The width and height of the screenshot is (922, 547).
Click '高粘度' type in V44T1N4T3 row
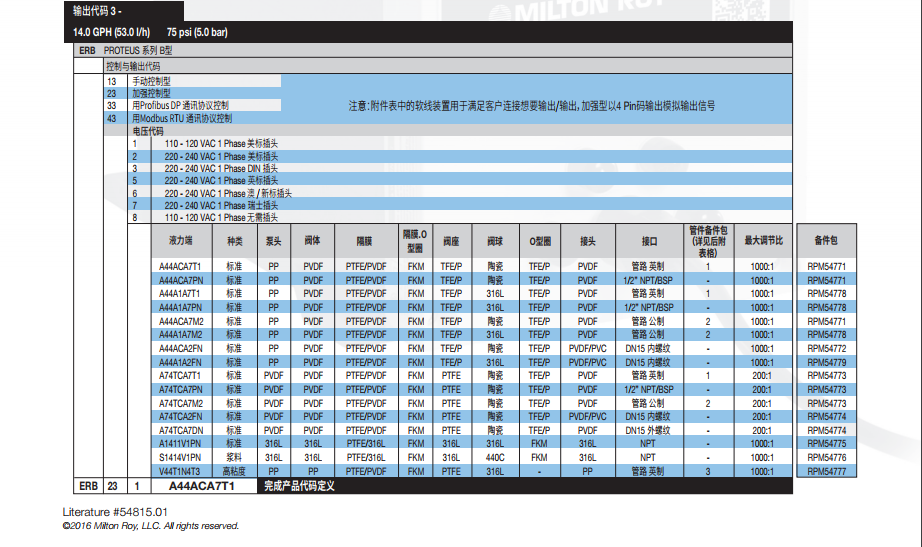tap(234, 472)
